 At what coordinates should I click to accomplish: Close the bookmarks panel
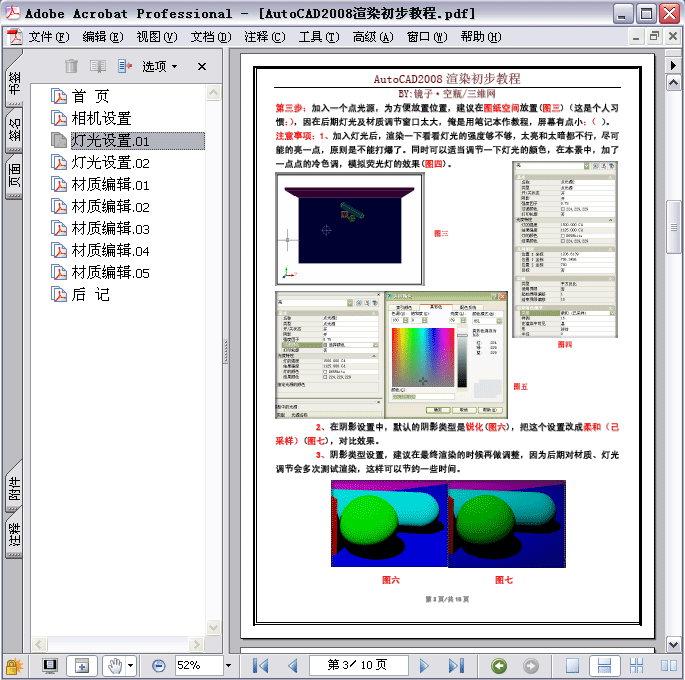click(x=201, y=67)
